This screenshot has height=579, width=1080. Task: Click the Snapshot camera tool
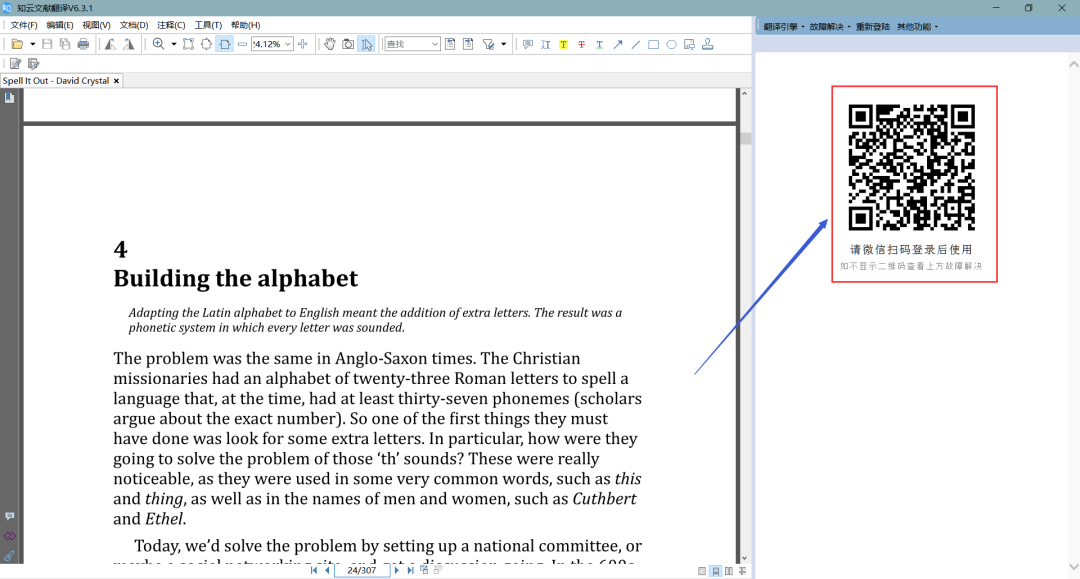pos(348,44)
